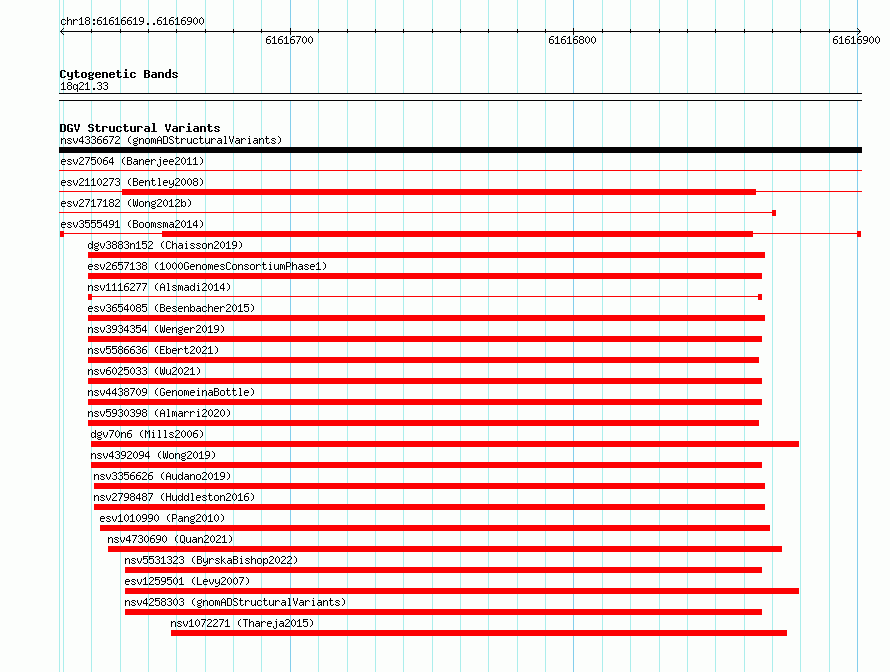Image resolution: width=890 pixels, height=672 pixels.
Task: Click the esv1010990 Pang2010 label
Action: [x=162, y=518]
